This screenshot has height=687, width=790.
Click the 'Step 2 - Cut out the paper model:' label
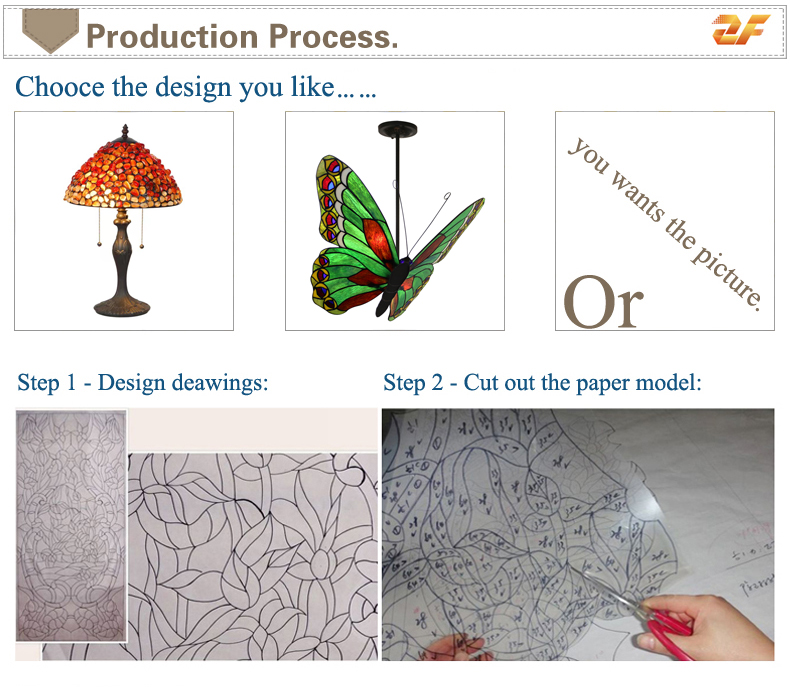point(542,383)
